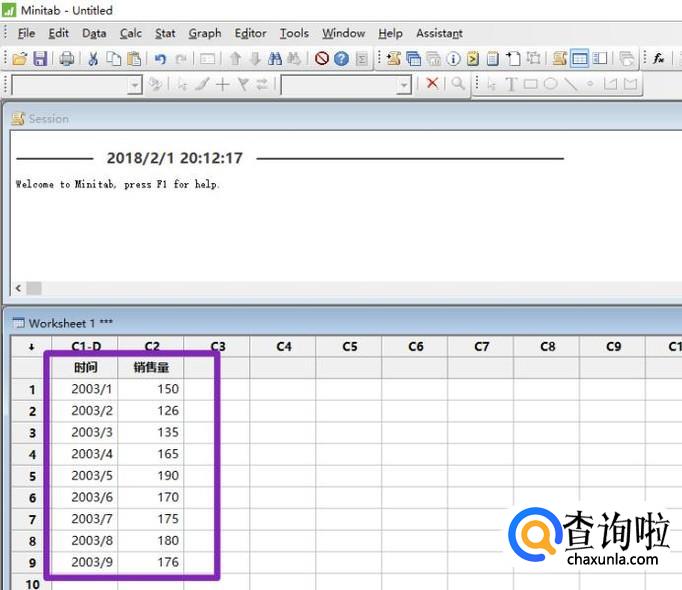
Task: Open Help with the blue question mark
Action: [x=341, y=58]
